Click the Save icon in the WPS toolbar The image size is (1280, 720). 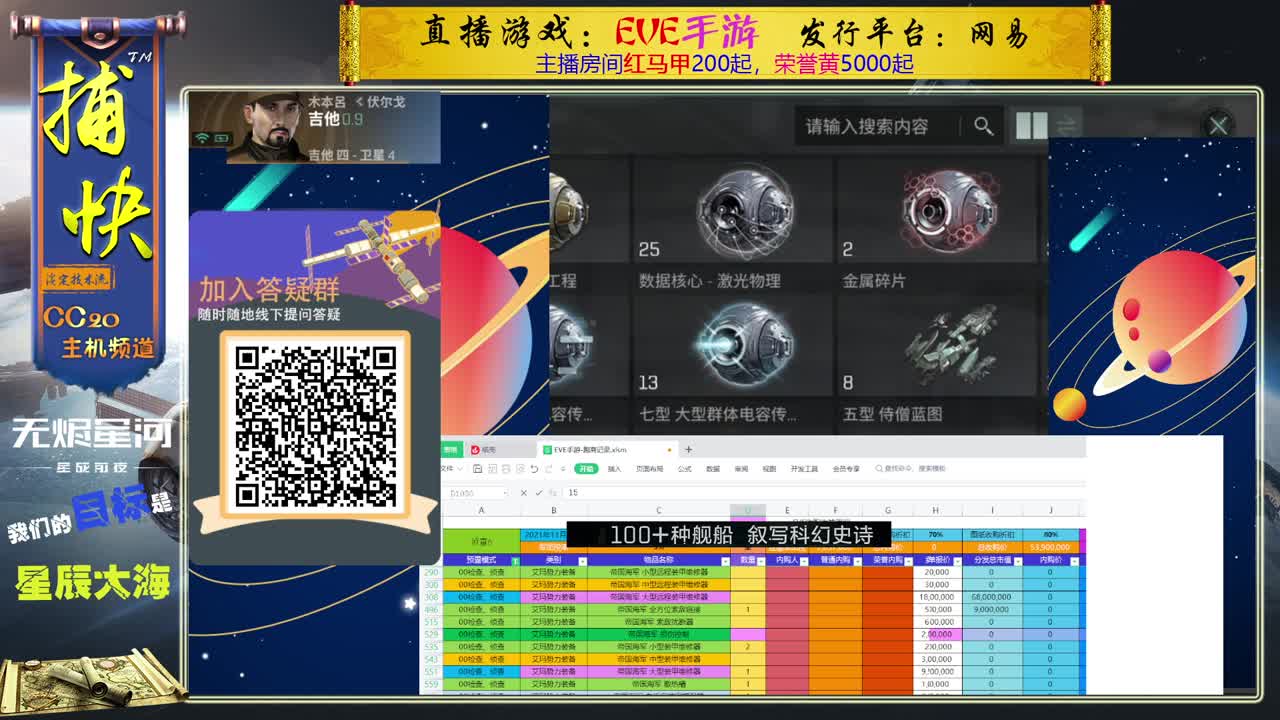coord(479,467)
